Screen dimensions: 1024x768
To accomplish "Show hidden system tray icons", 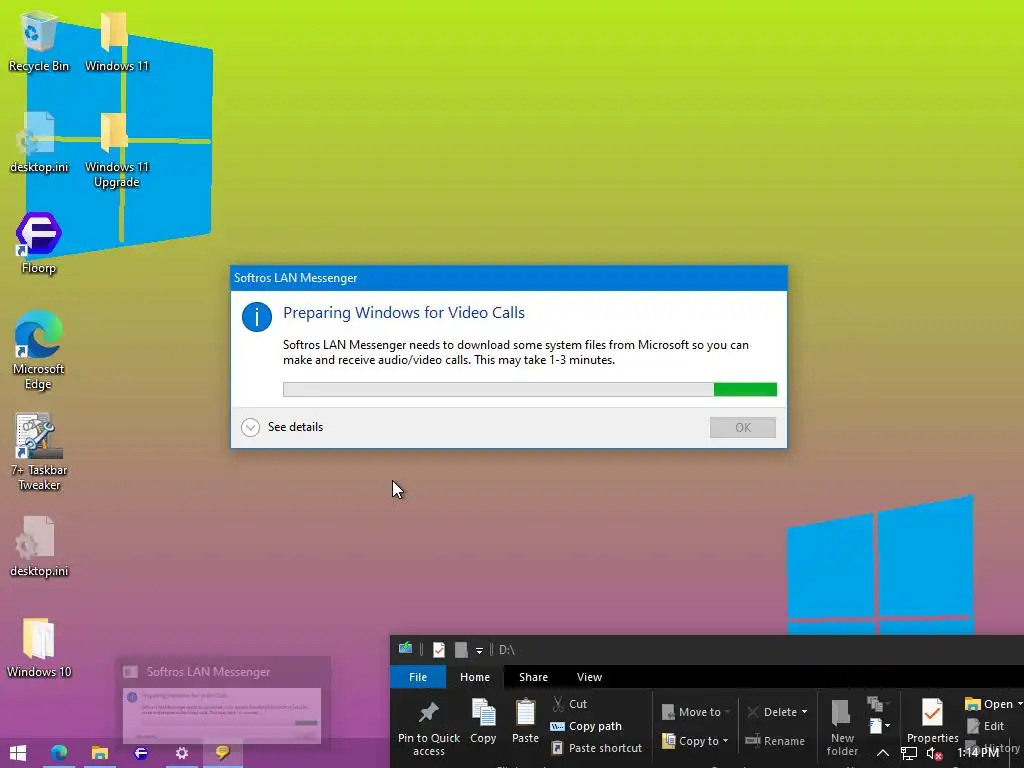I will (x=882, y=753).
